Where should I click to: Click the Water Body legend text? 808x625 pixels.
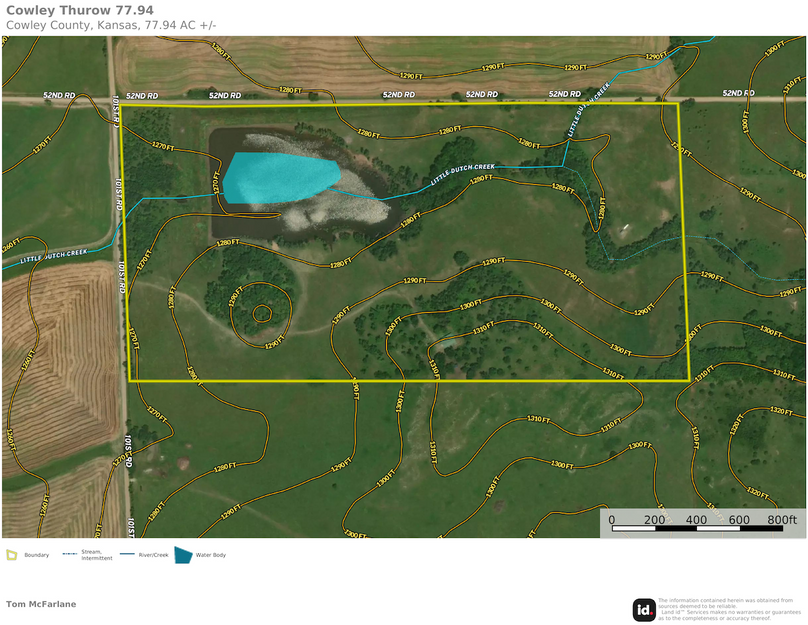point(211,555)
